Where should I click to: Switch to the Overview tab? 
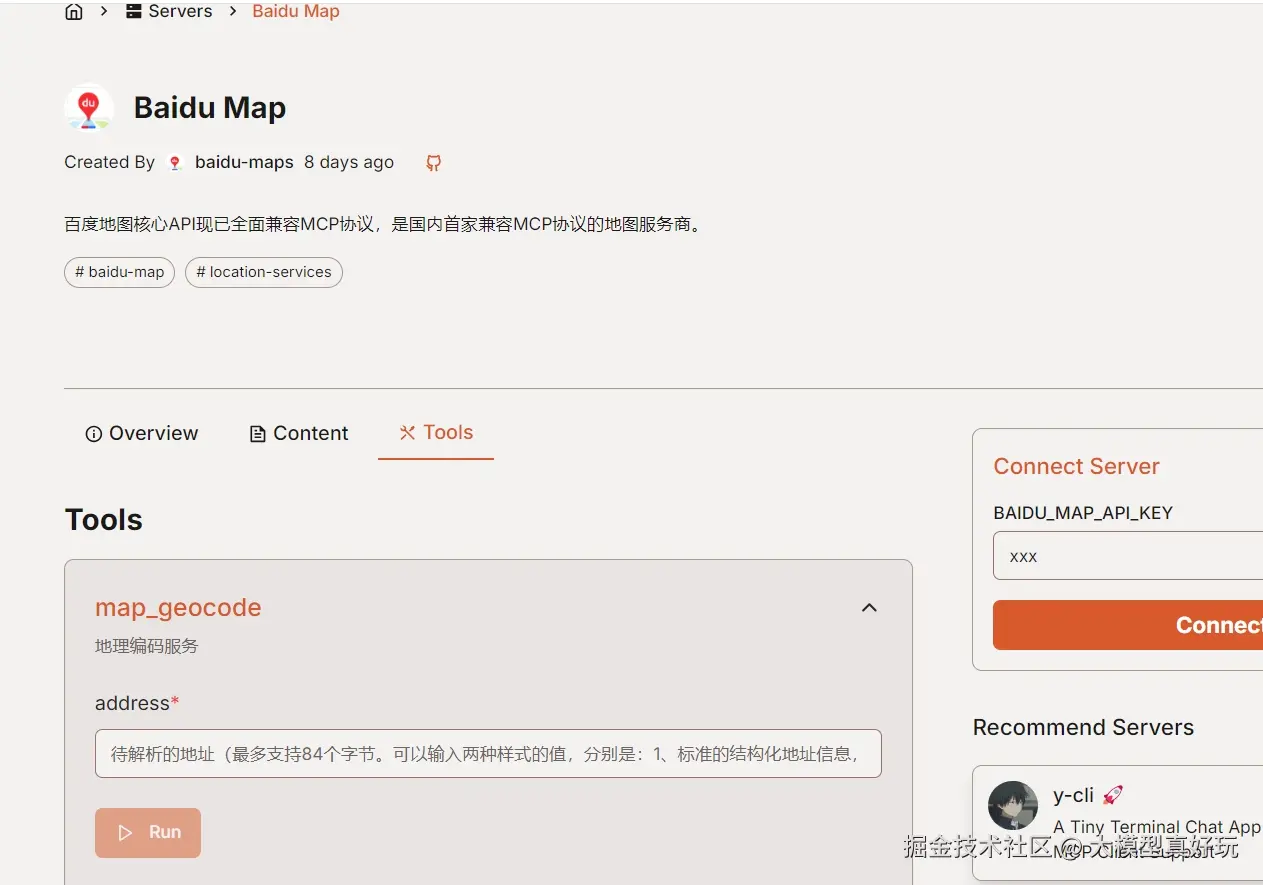(142, 433)
